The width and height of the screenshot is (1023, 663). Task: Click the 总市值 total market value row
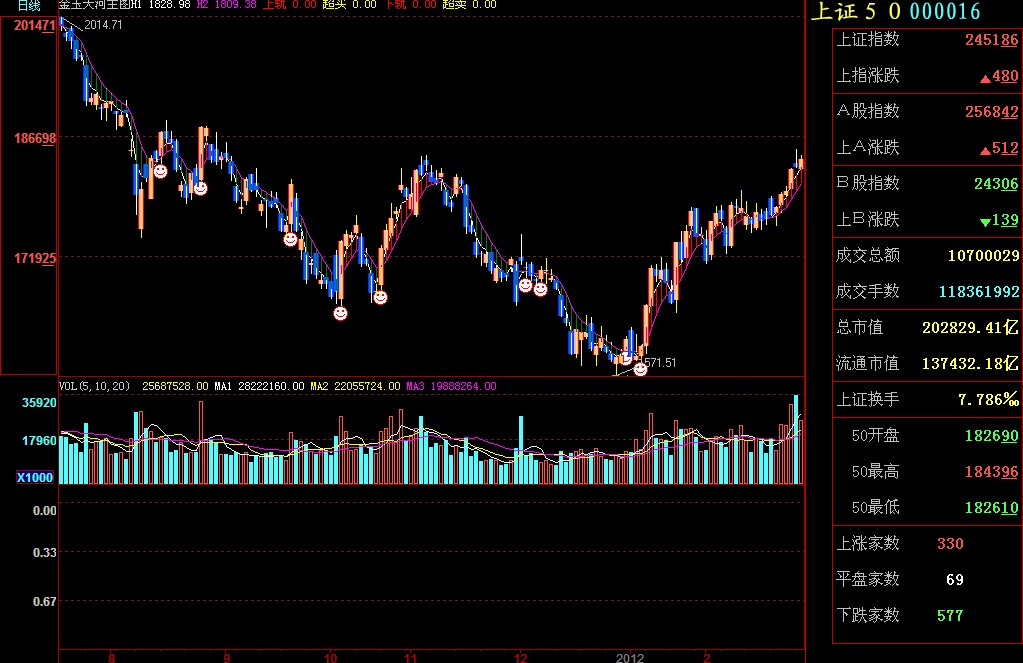tap(926, 327)
